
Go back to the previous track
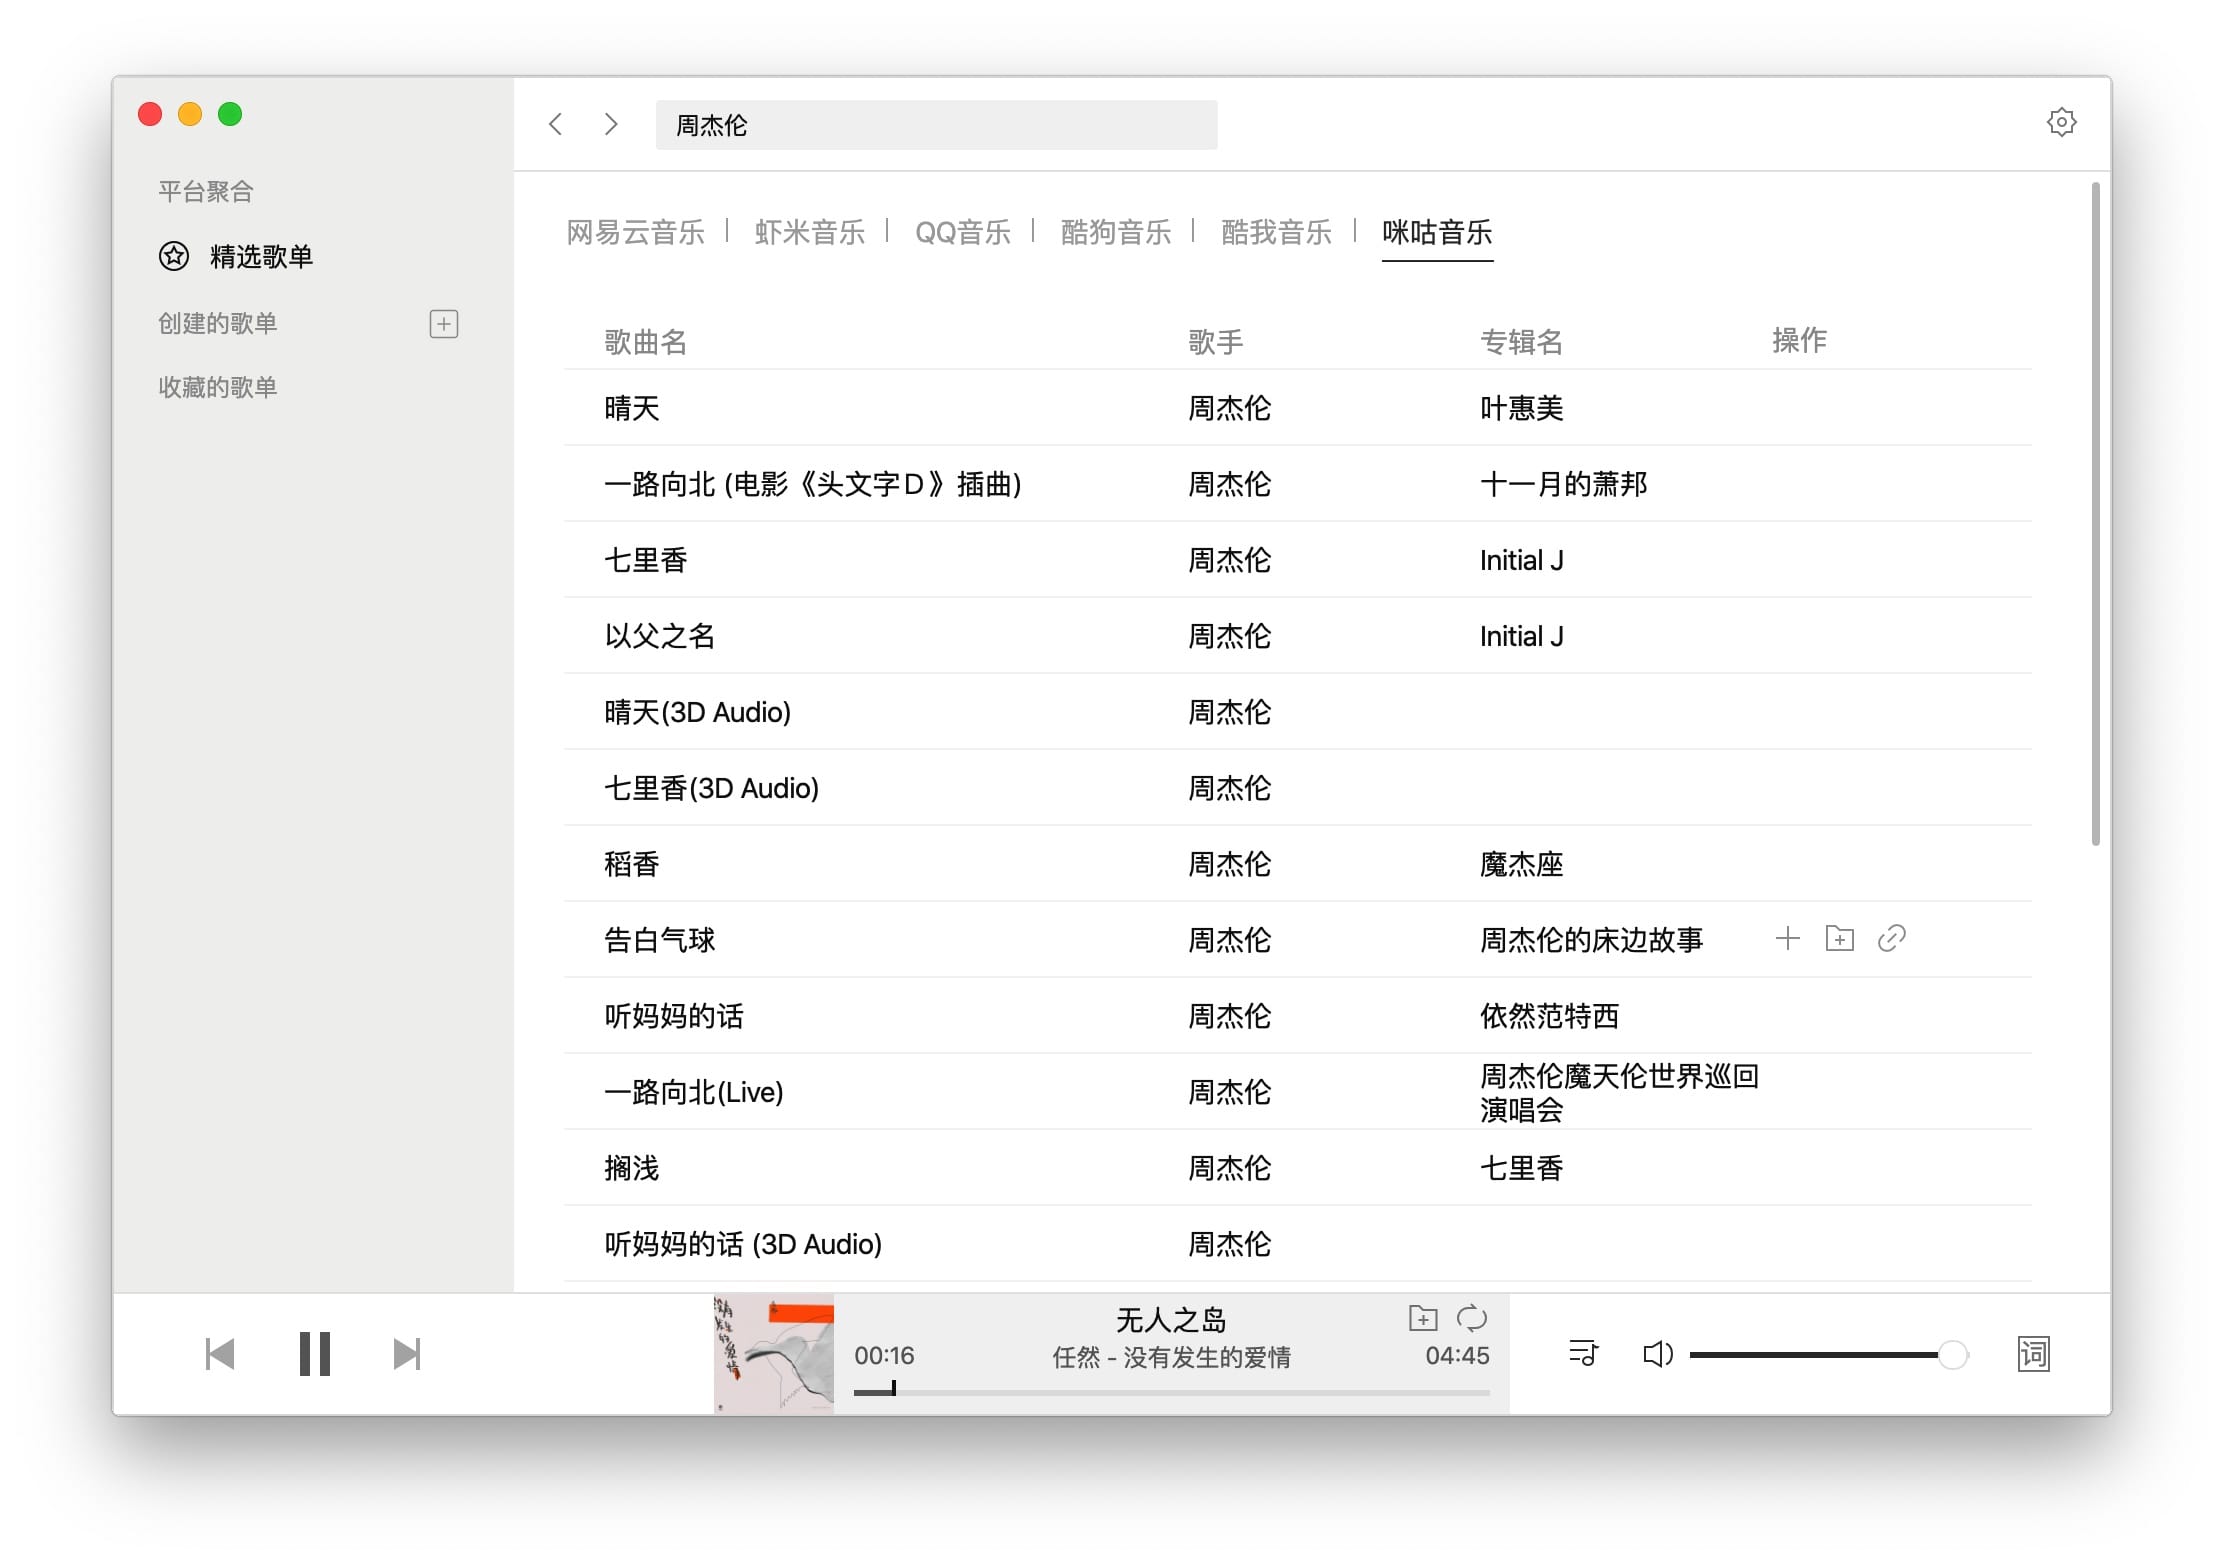(220, 1354)
